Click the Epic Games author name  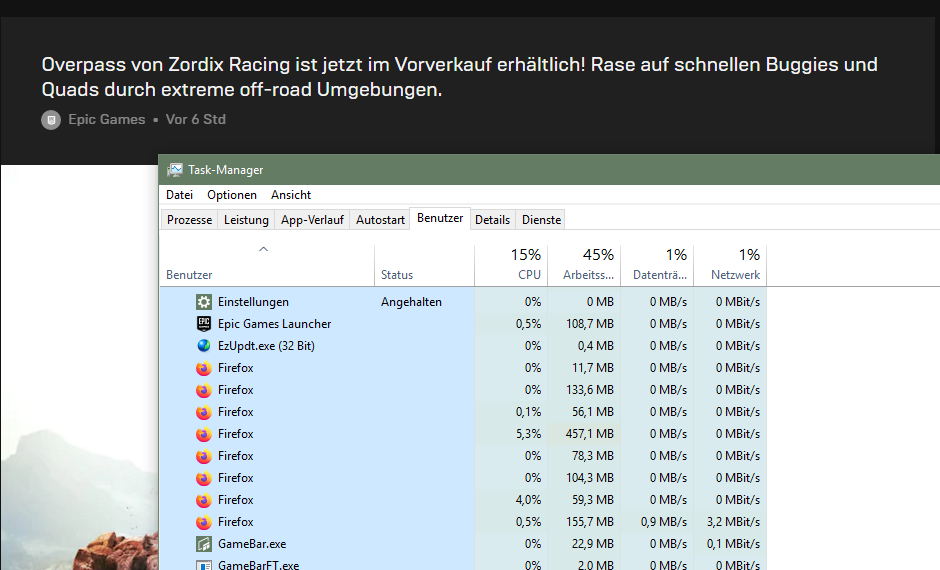coord(107,120)
